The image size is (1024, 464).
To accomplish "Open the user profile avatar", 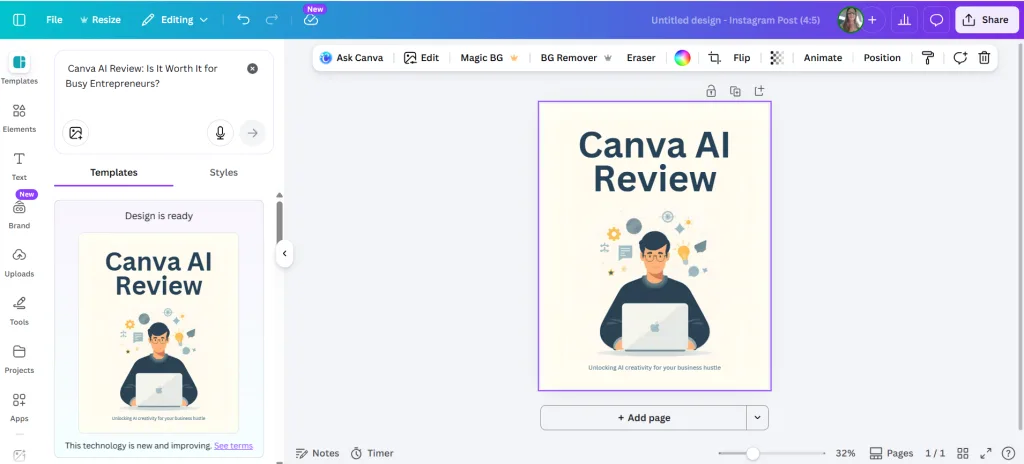I will coord(851,20).
